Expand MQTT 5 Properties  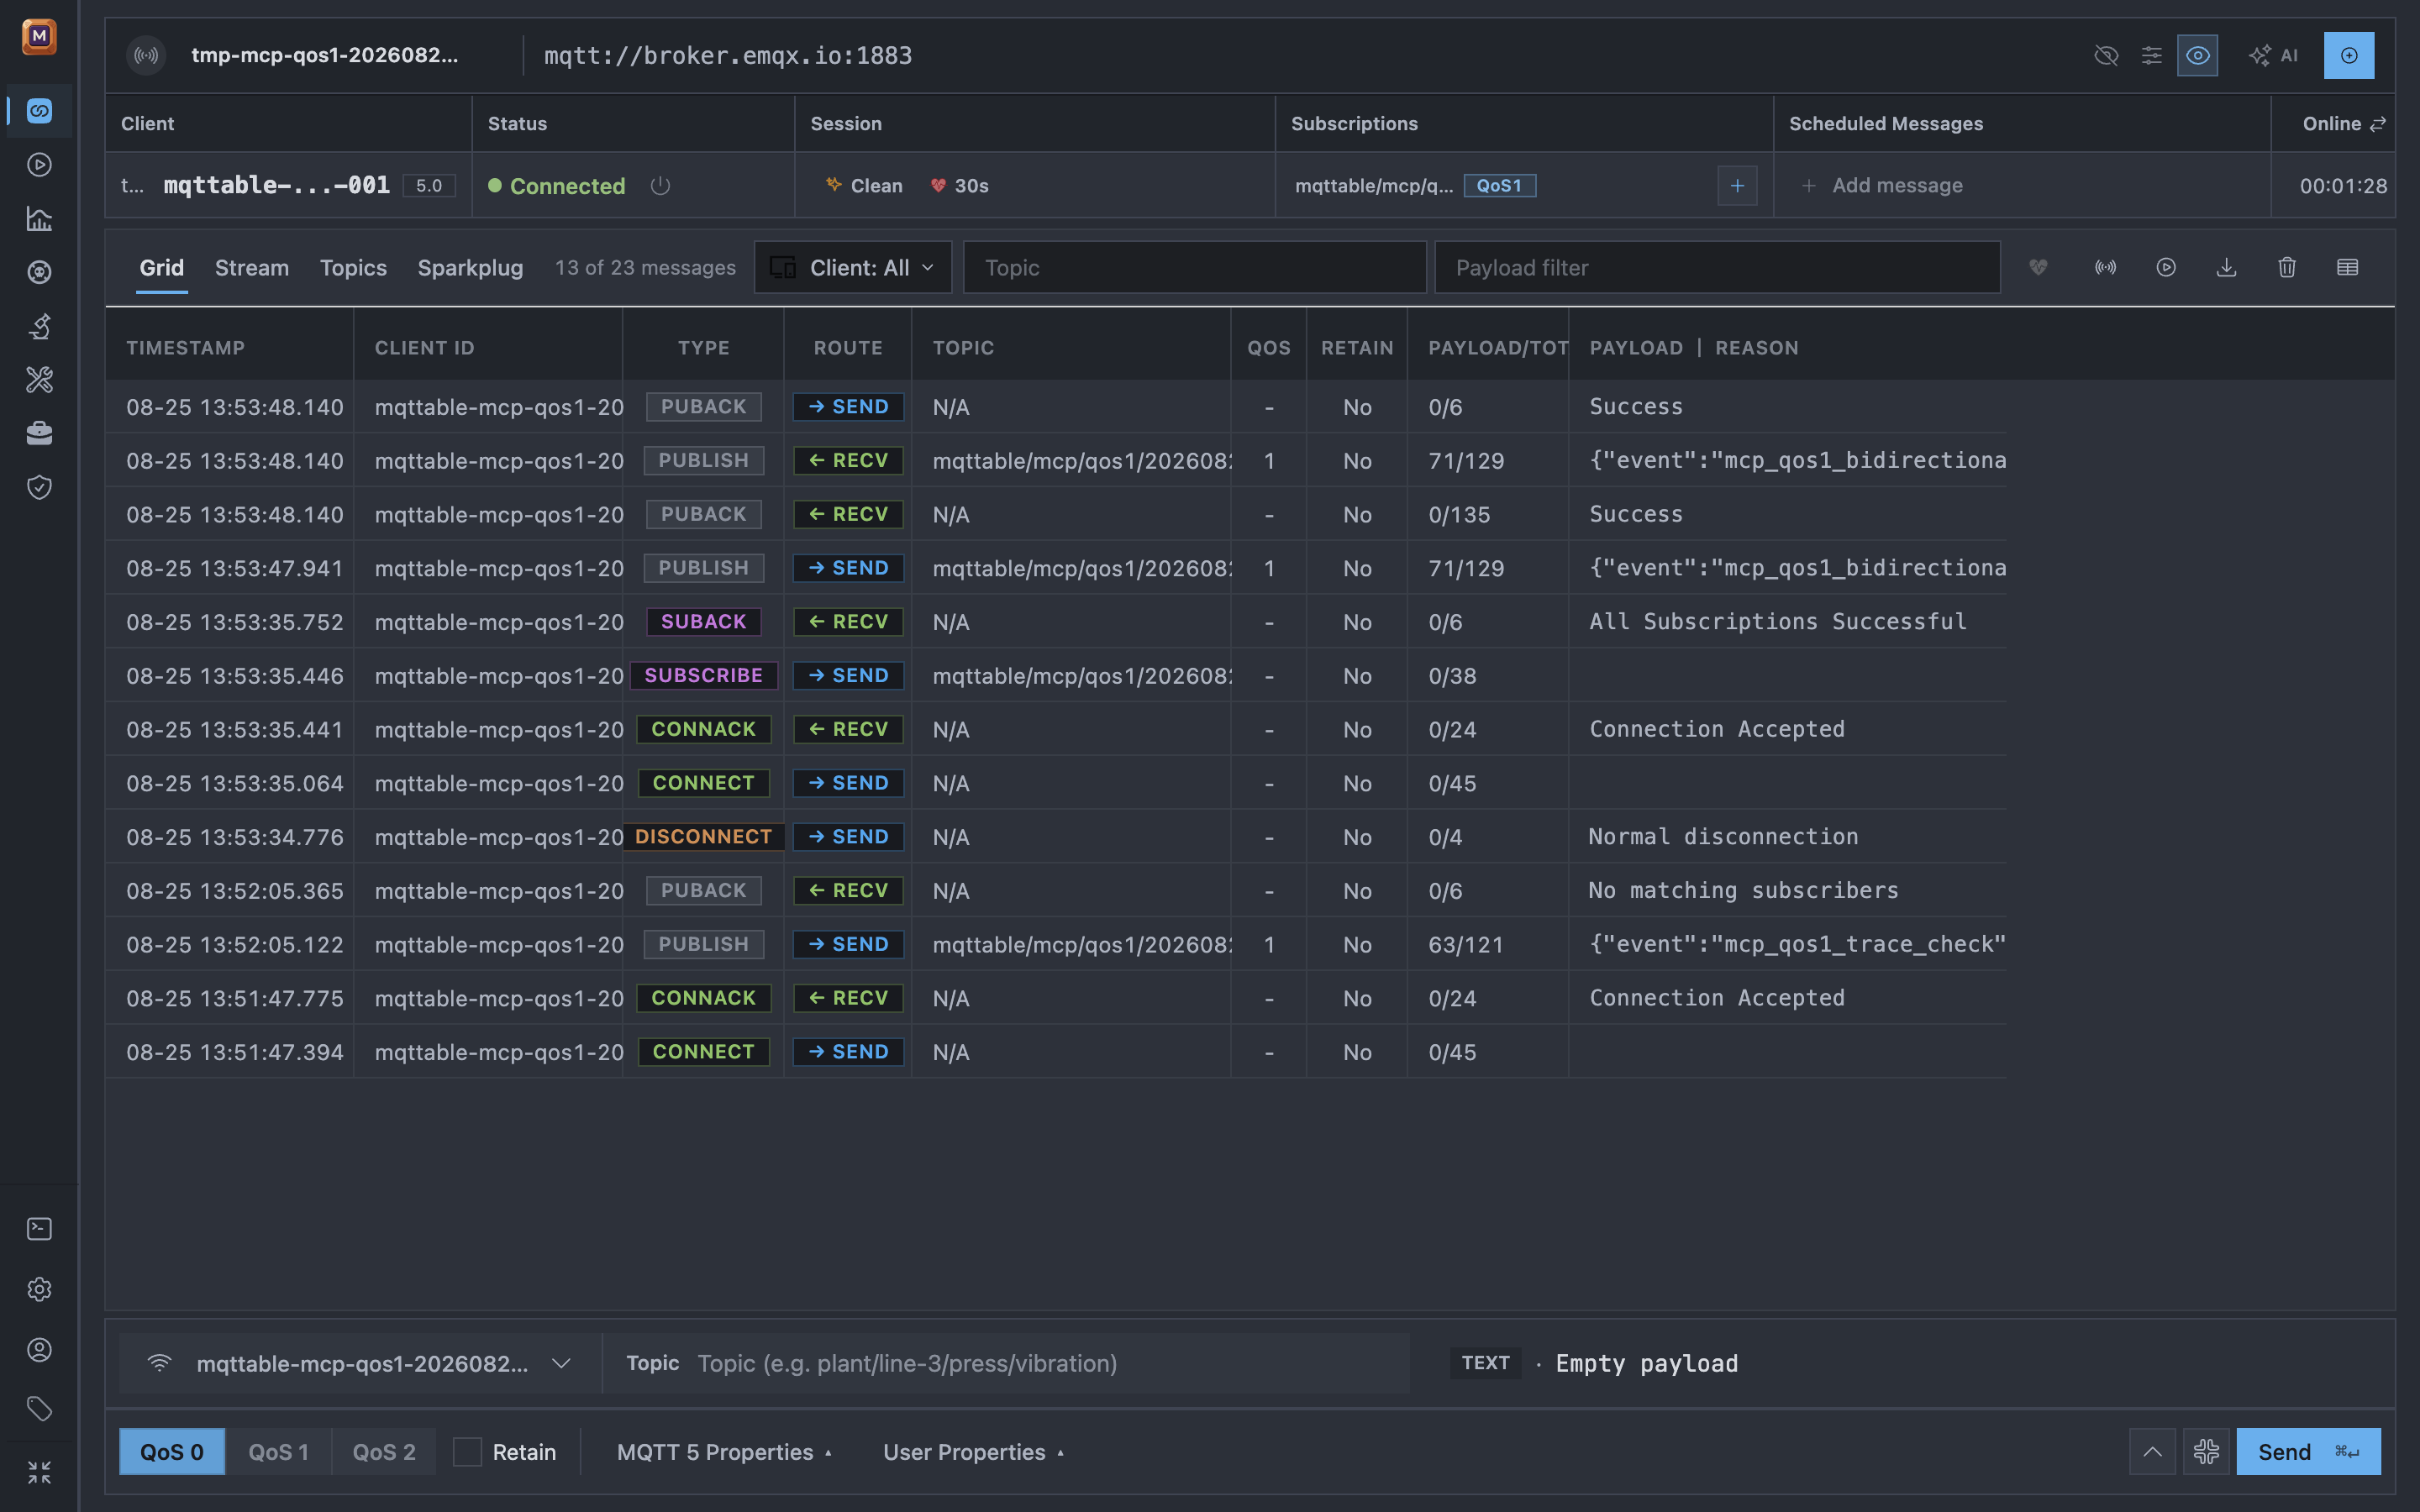[x=724, y=1452]
